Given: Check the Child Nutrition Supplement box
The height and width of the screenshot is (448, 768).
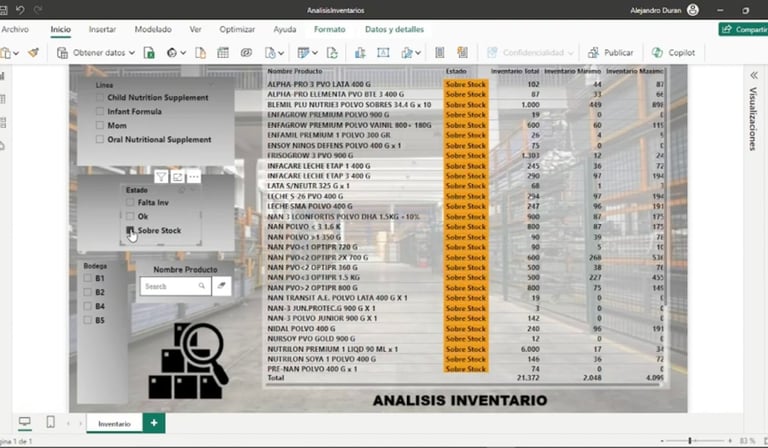Looking at the screenshot, I should point(100,97).
